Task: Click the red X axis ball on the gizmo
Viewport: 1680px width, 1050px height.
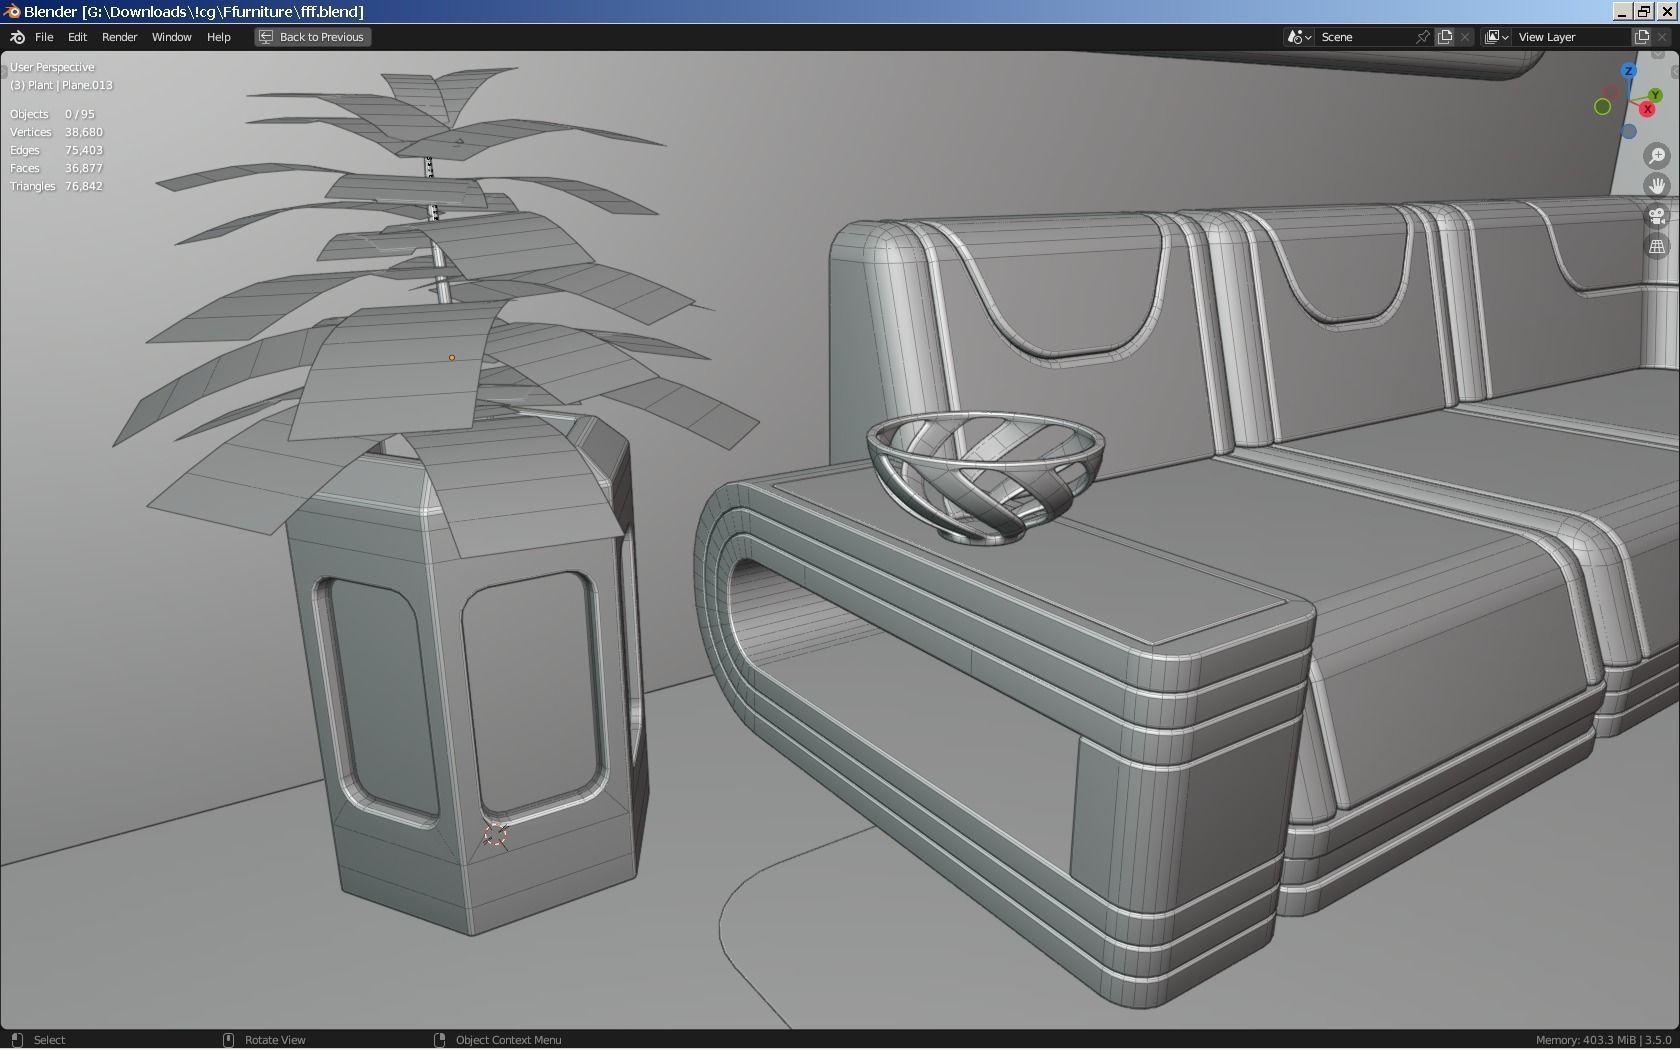Action: click(x=1647, y=109)
